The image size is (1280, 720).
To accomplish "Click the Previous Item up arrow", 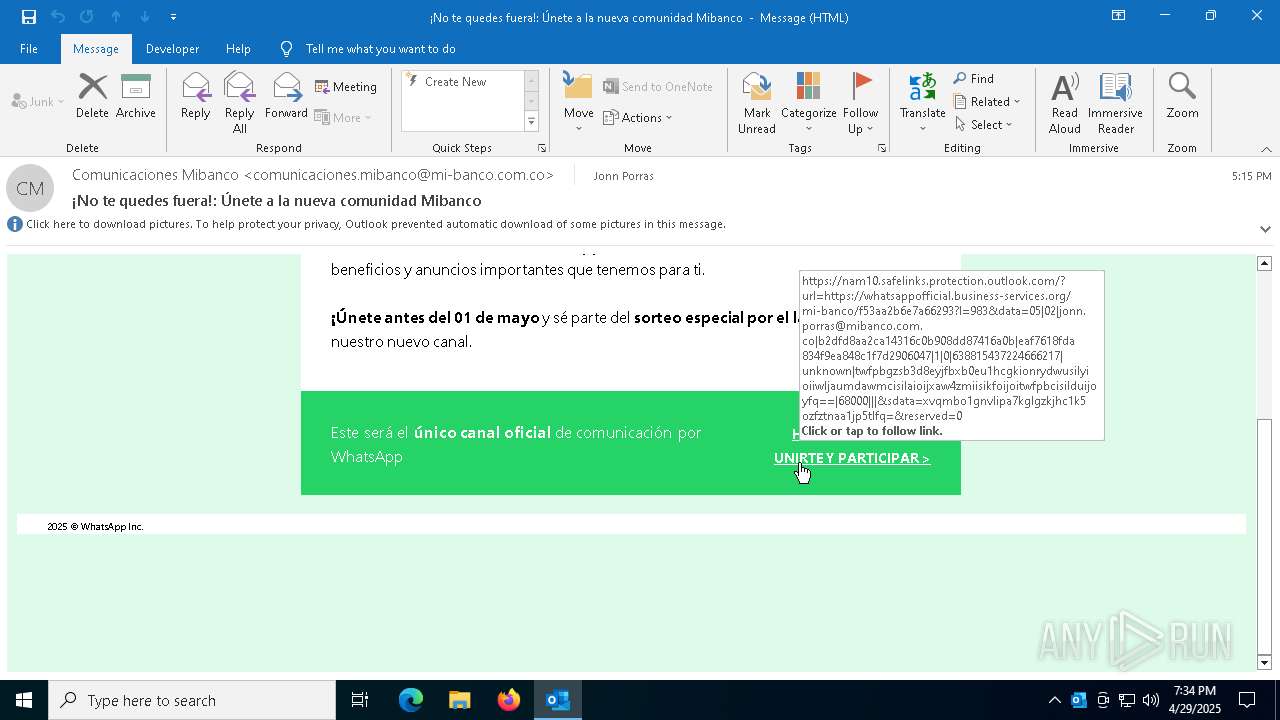I will 116,17.
